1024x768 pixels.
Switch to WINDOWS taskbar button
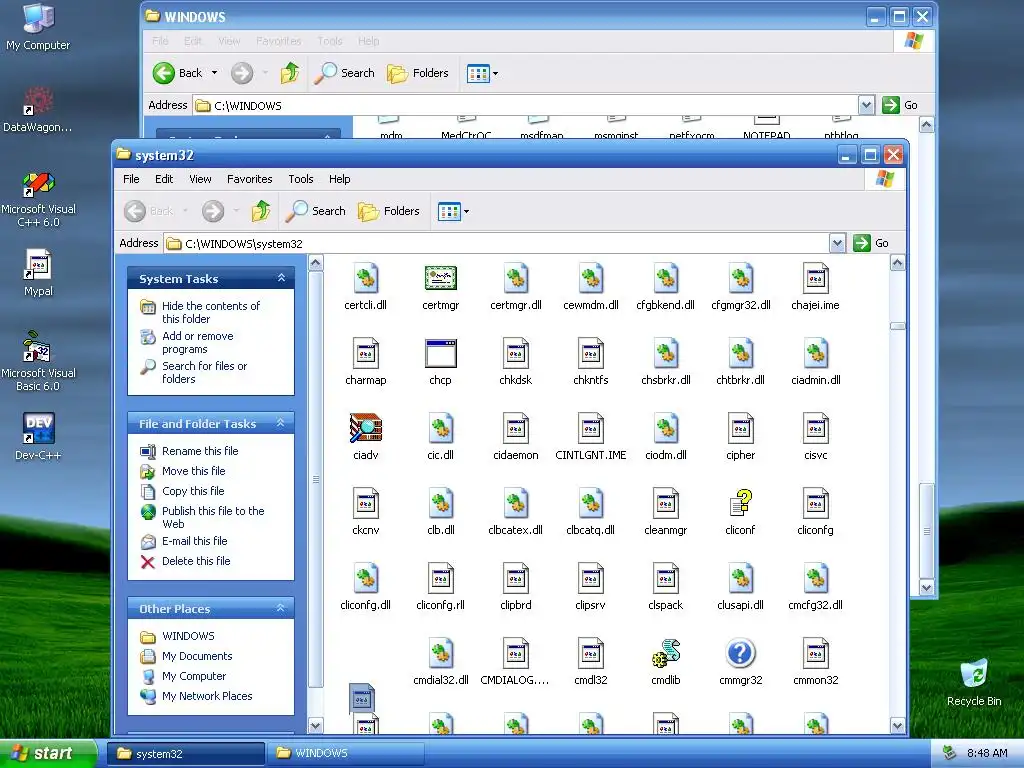(x=345, y=753)
